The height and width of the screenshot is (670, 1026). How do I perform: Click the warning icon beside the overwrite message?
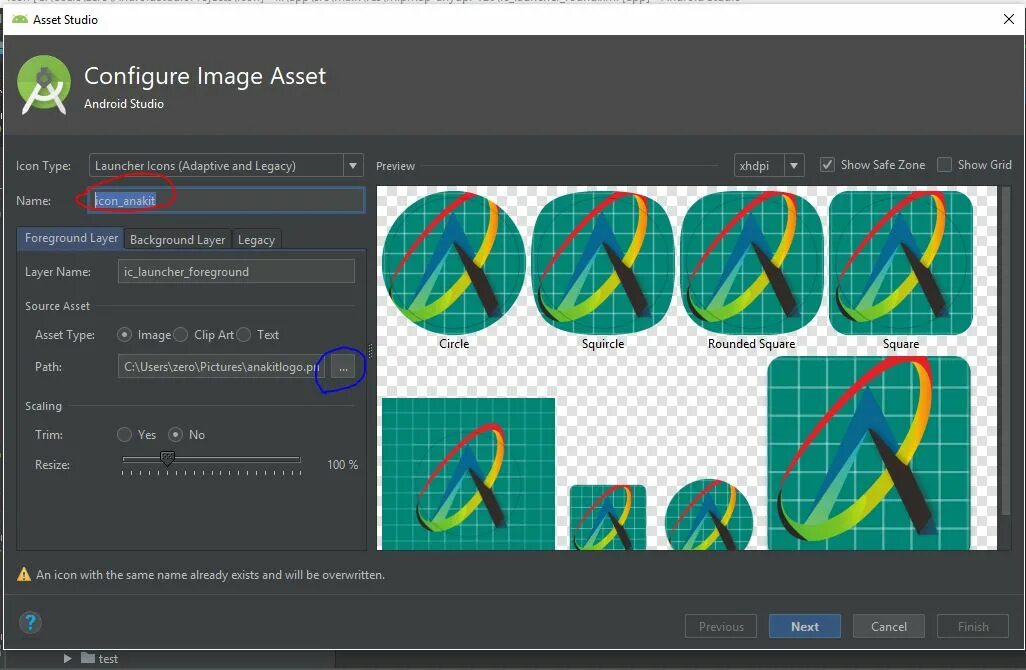coord(24,574)
